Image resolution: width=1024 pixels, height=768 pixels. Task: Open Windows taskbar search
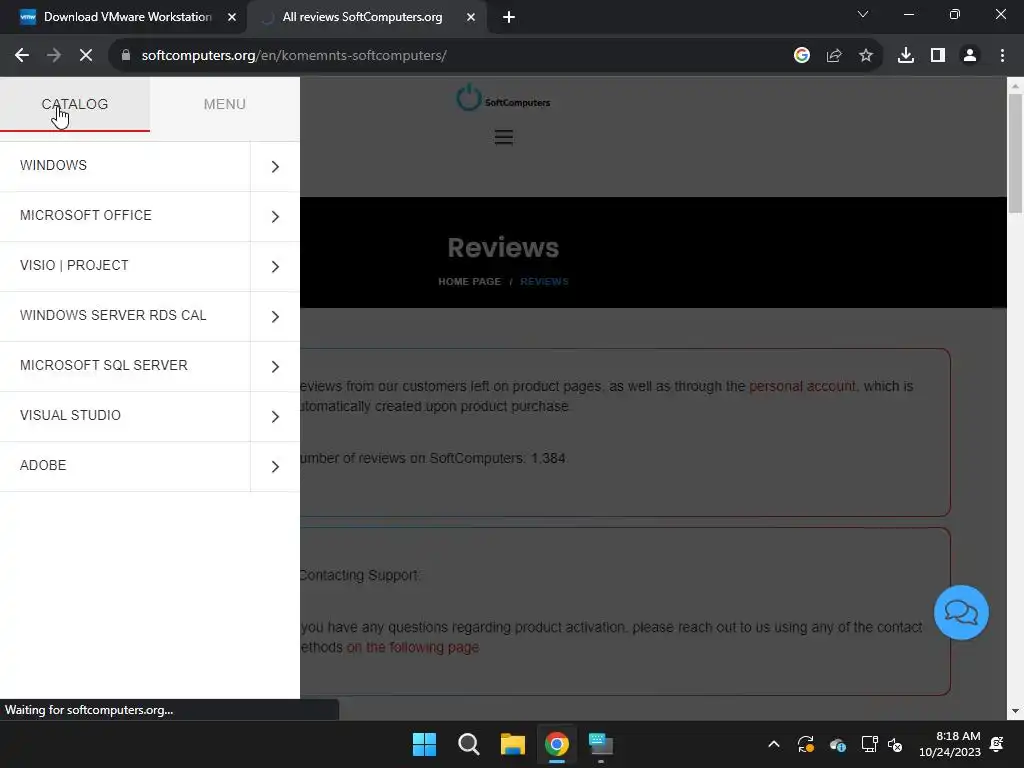469,744
